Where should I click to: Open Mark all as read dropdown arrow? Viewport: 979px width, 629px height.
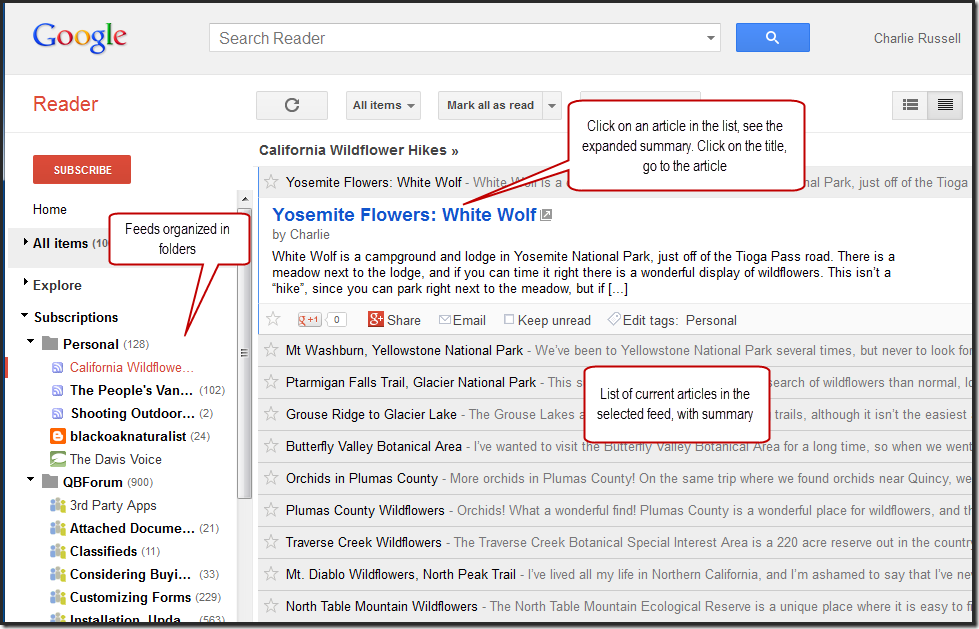click(x=552, y=105)
